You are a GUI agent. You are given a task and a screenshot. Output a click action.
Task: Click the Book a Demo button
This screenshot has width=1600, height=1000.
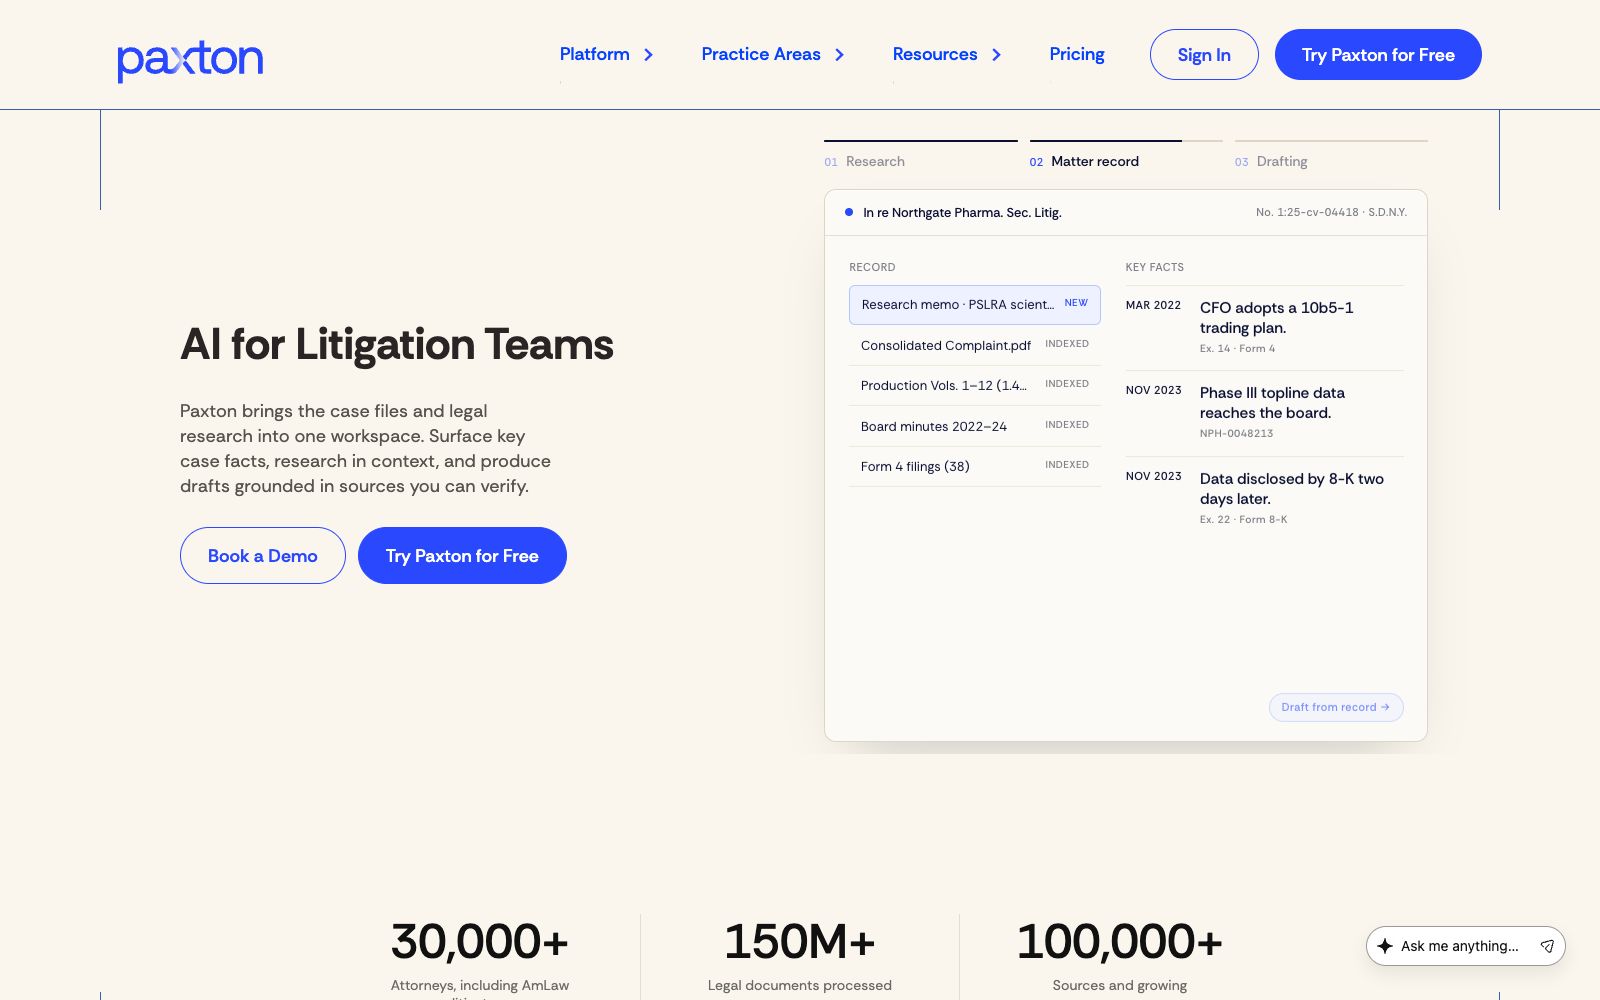263,556
